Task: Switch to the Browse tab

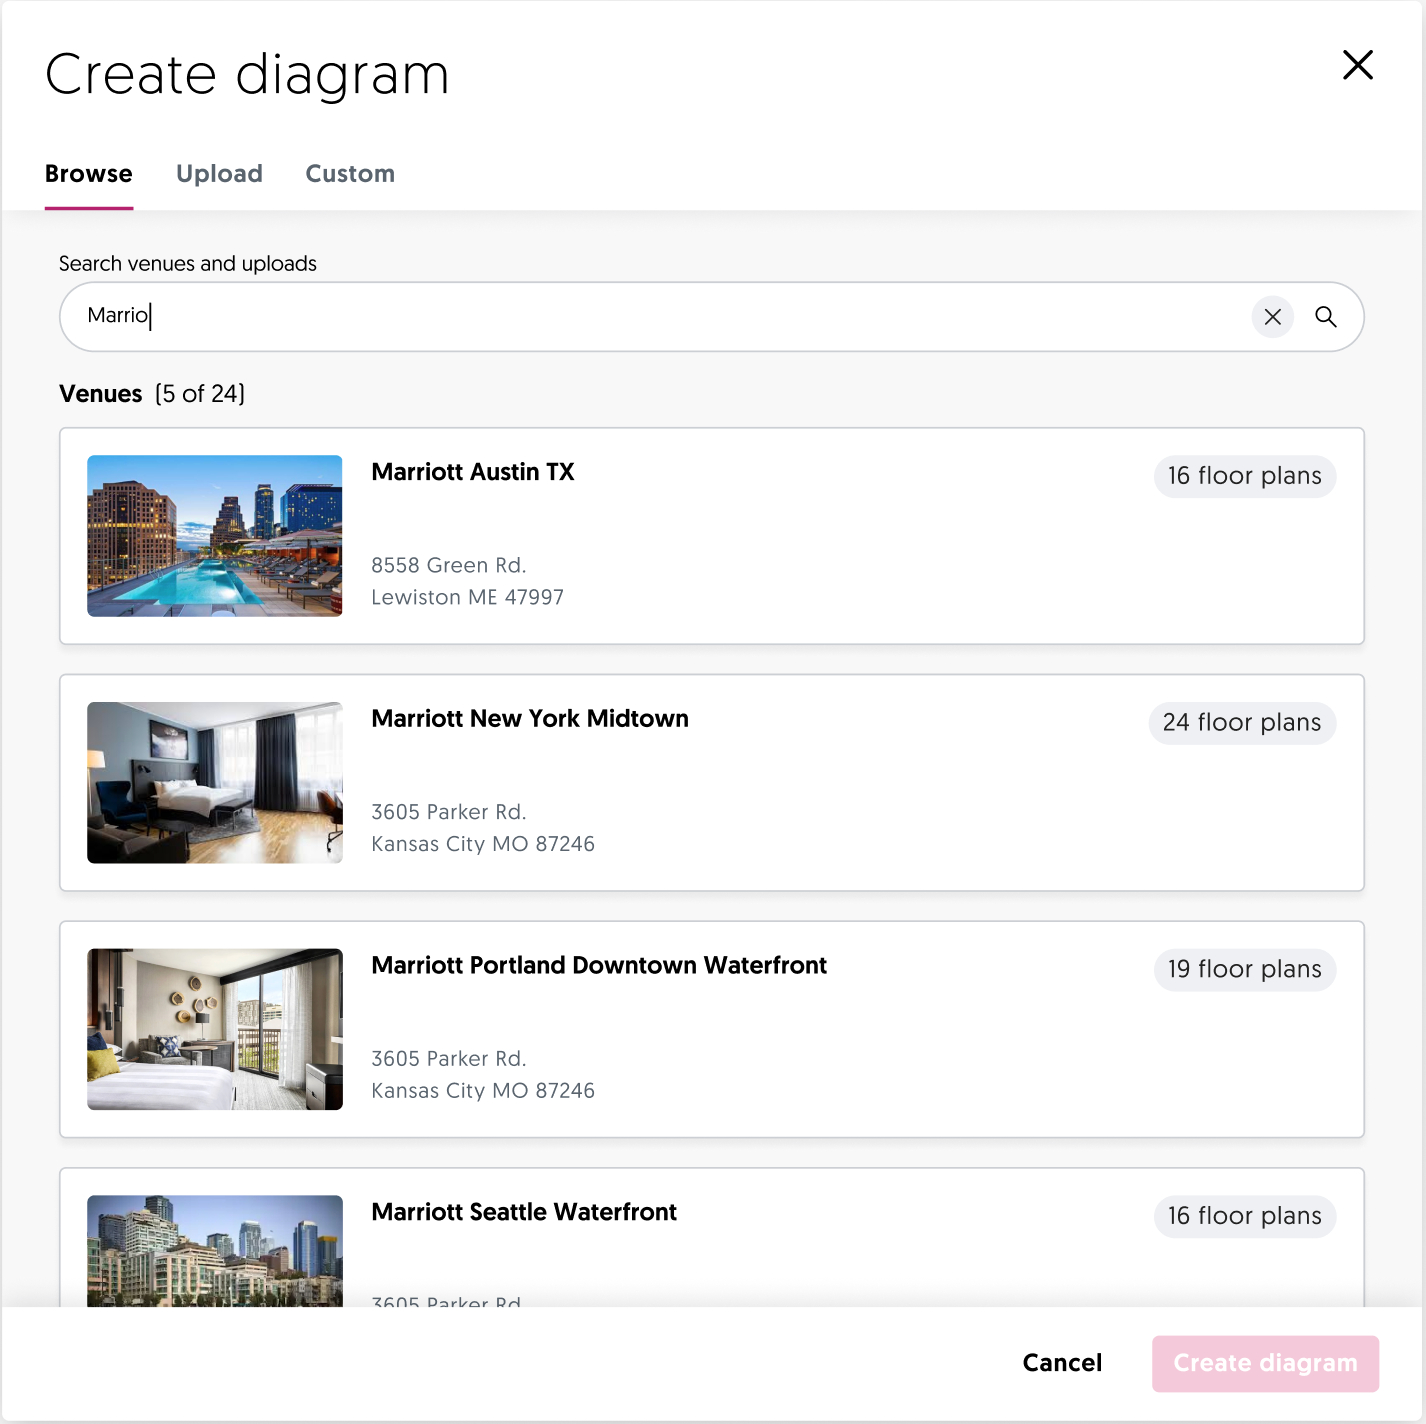Action: pos(89,174)
